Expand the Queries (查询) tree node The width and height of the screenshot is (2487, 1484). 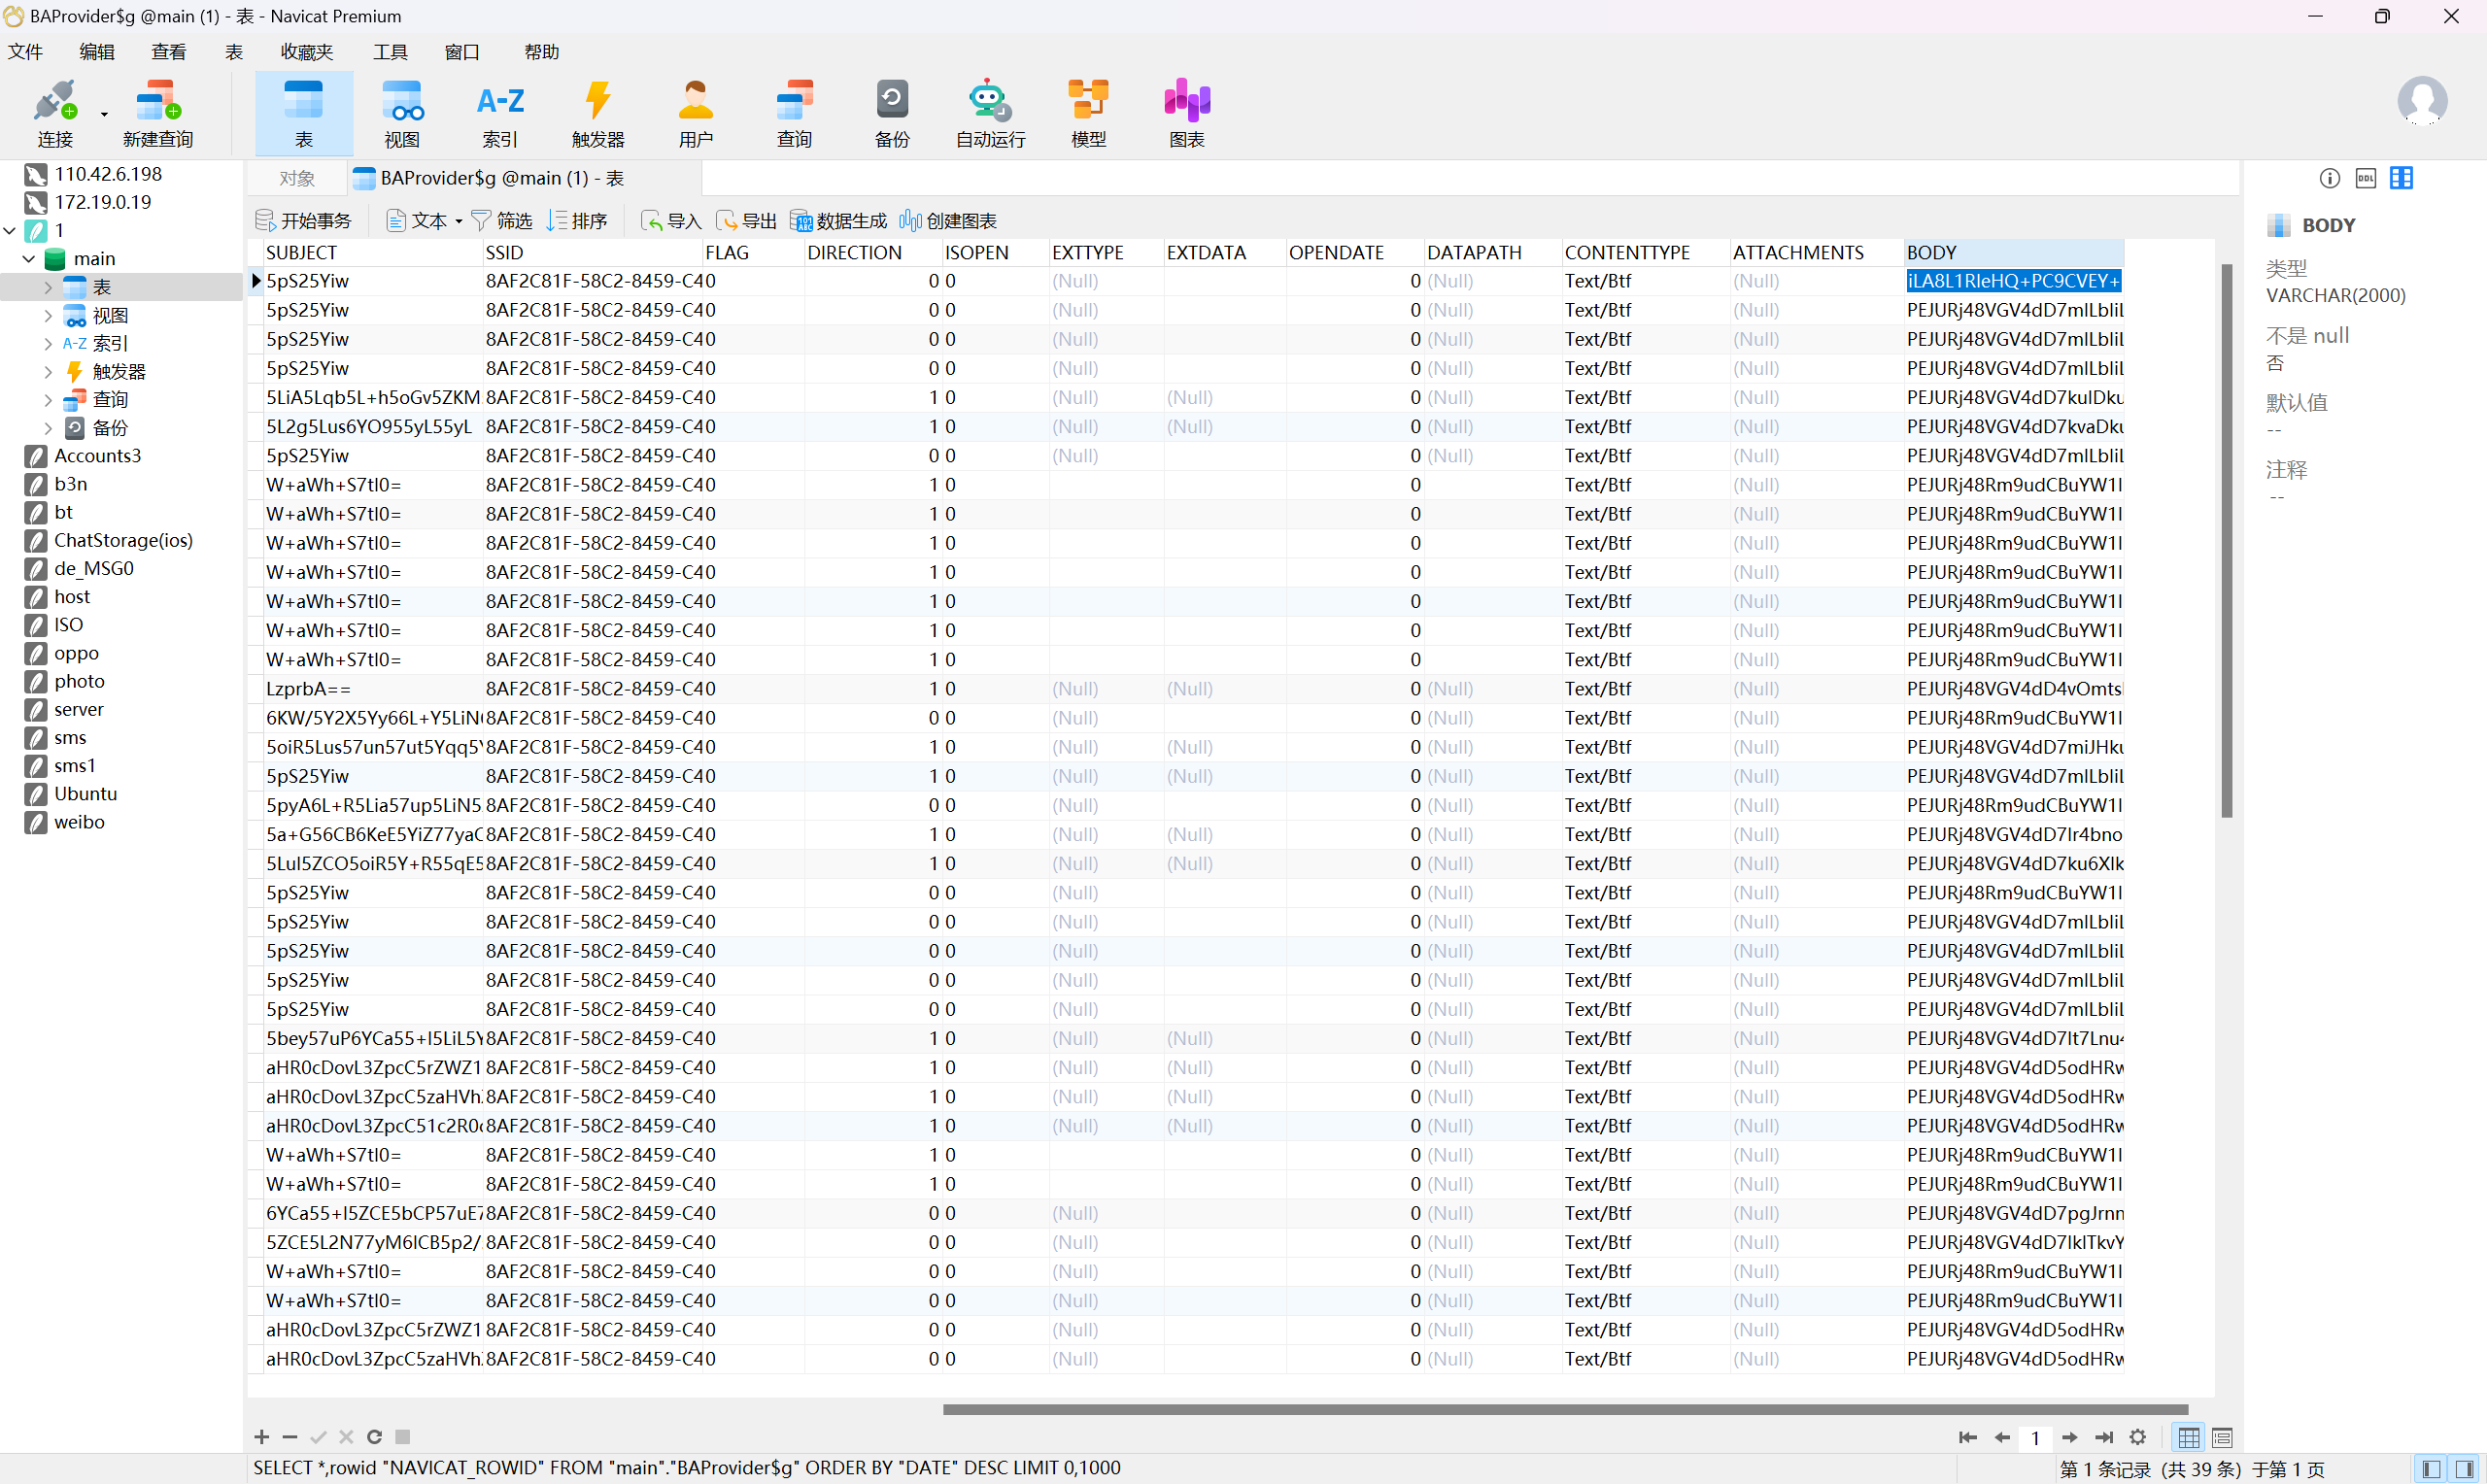(48, 399)
